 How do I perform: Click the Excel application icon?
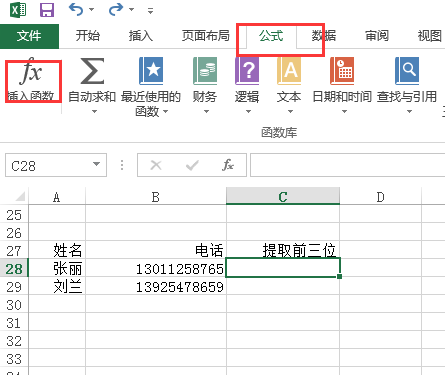coord(18,10)
